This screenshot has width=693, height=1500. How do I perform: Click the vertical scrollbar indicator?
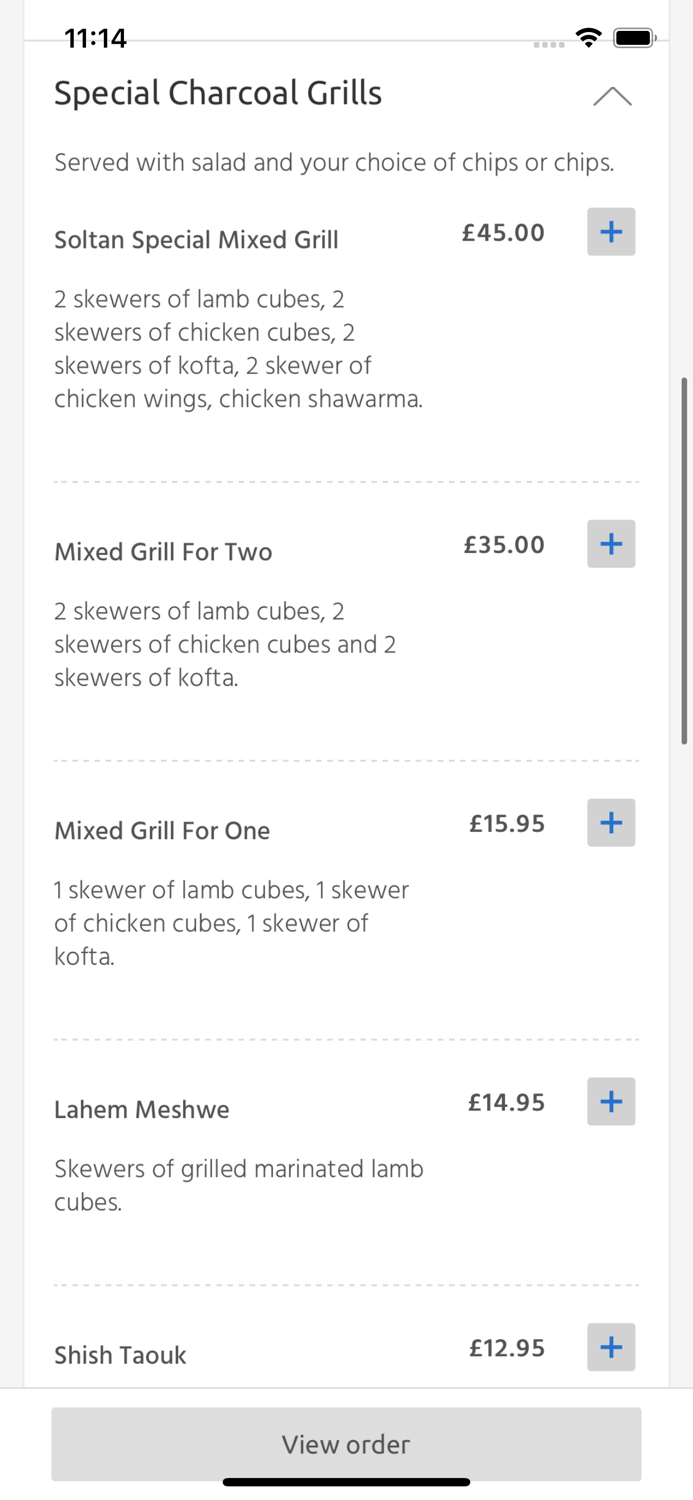684,560
